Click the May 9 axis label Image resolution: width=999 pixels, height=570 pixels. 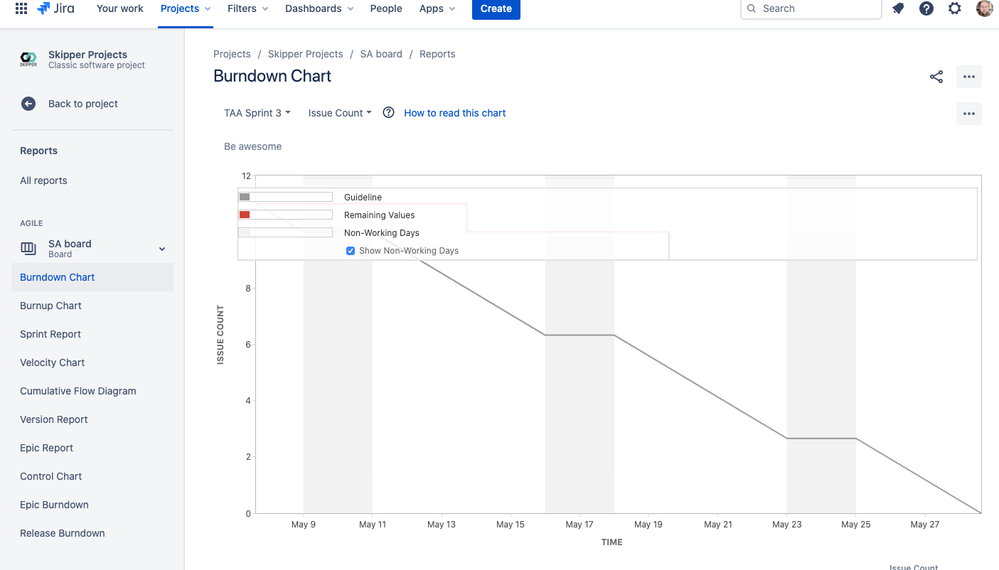point(303,524)
